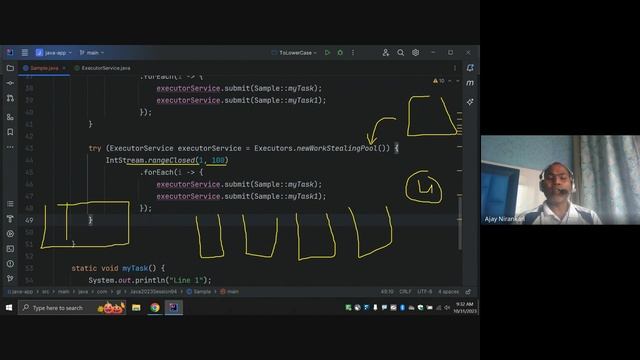Screen dimensions: 640x360
Task: Open the Bookmarks tool window icon
Action: 10,132
